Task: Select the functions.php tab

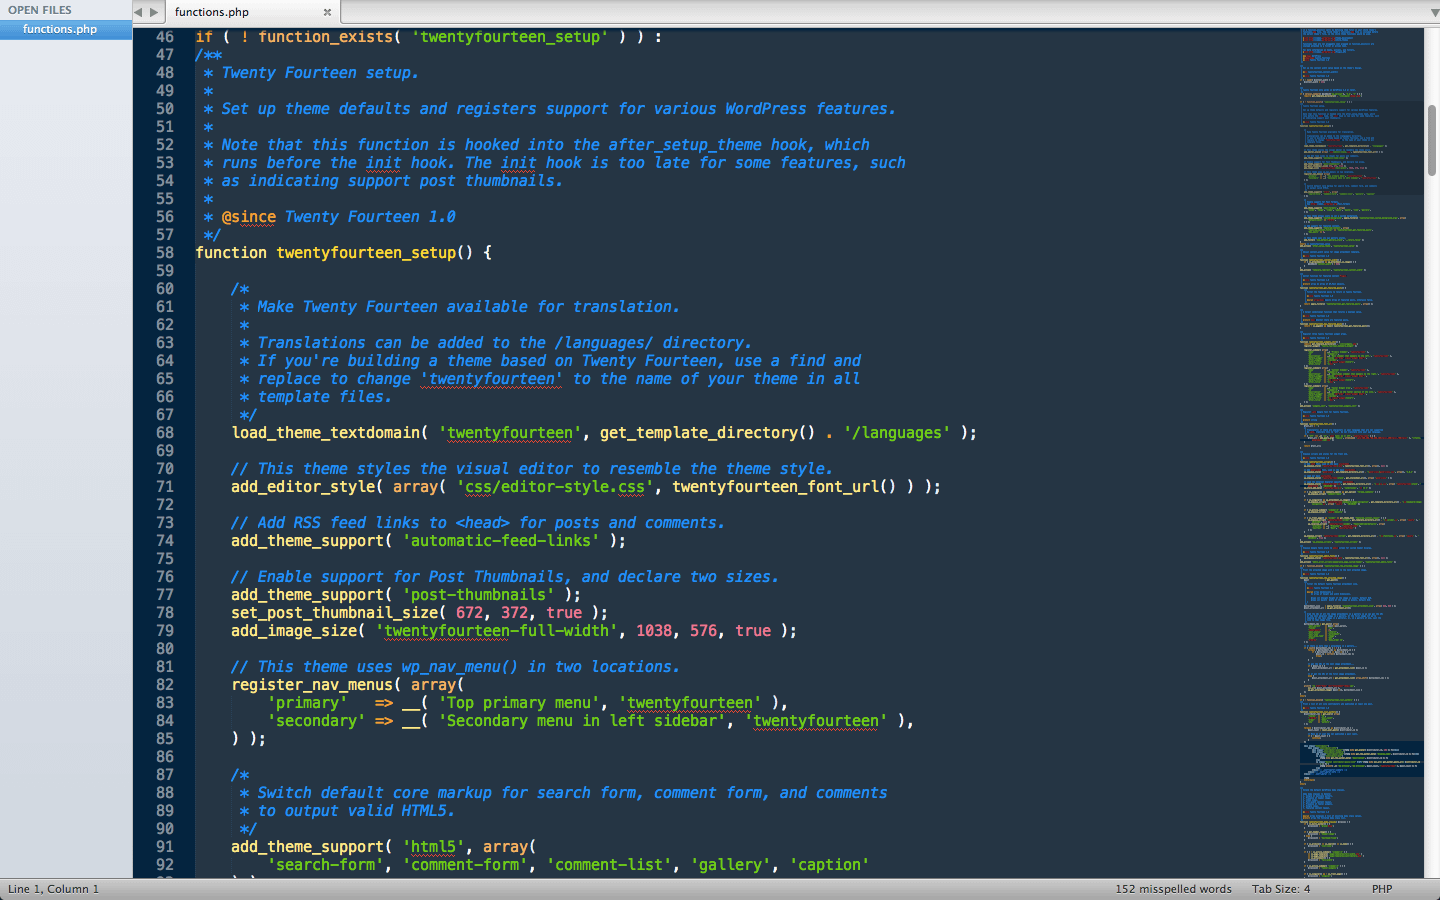Action: coord(212,12)
